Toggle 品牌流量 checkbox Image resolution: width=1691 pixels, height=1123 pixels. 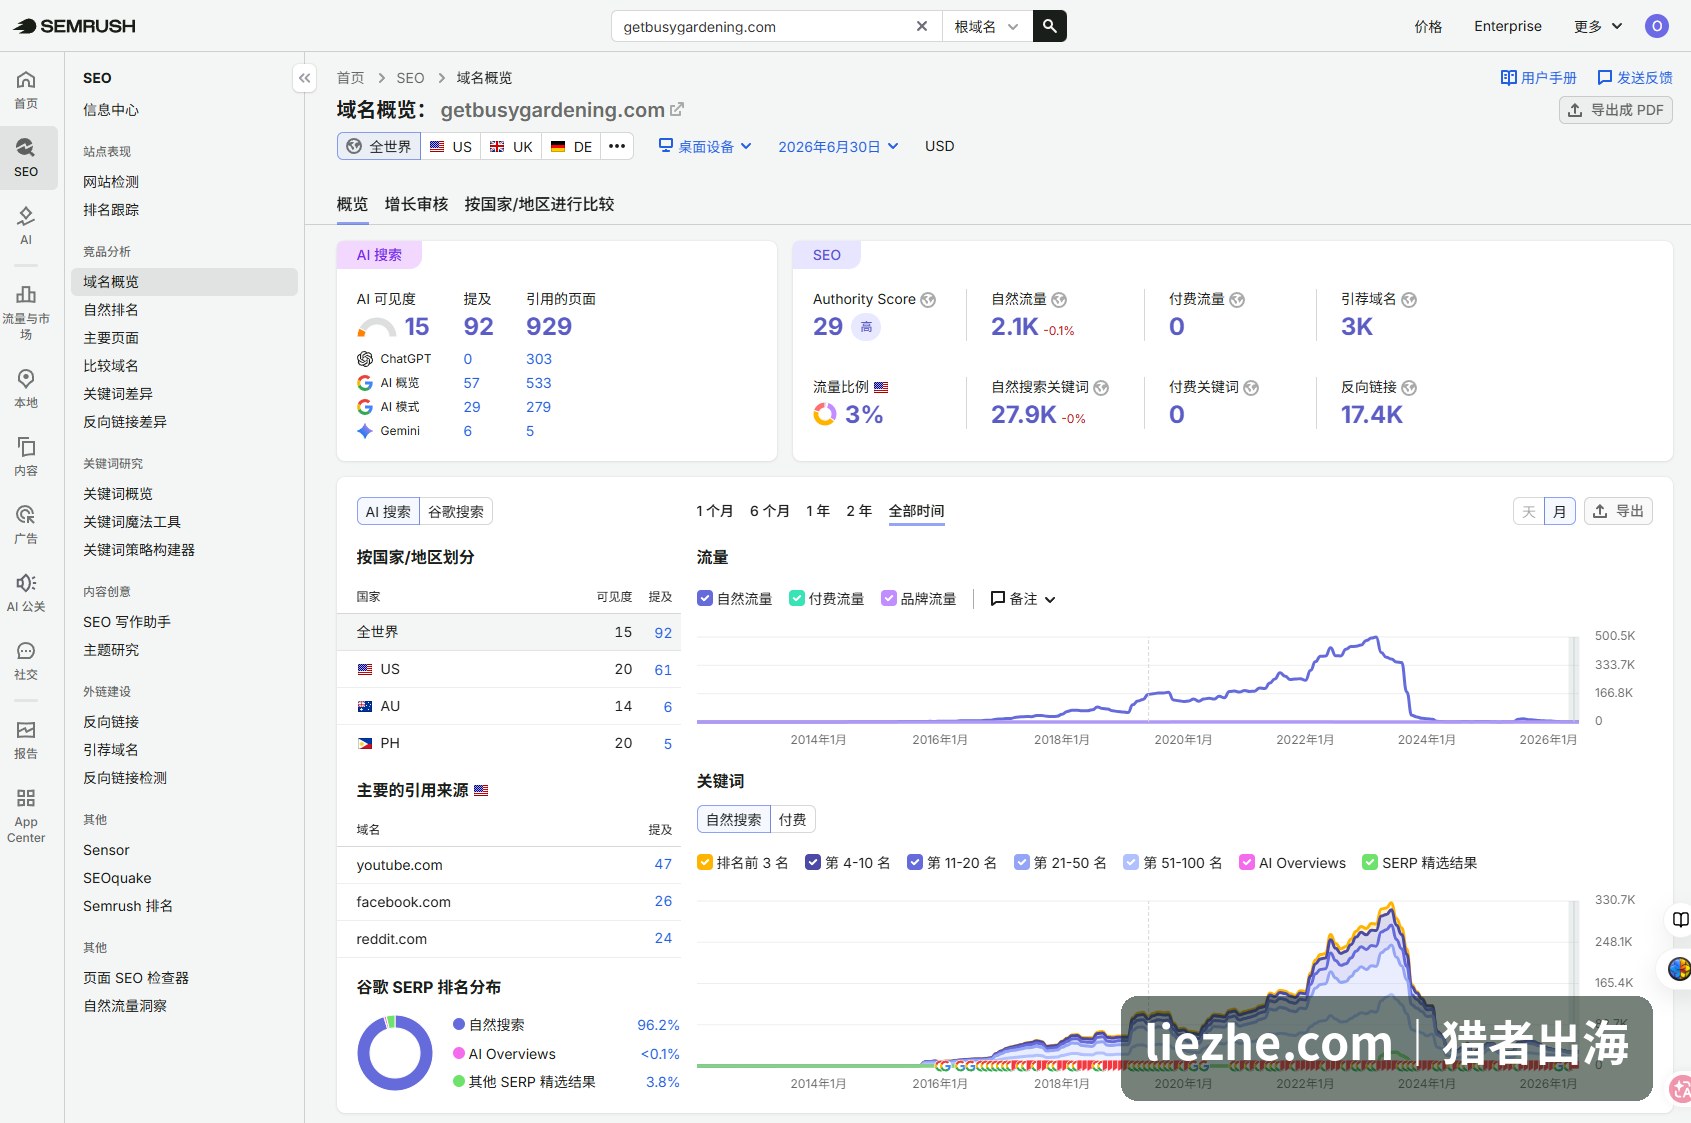[x=889, y=598]
